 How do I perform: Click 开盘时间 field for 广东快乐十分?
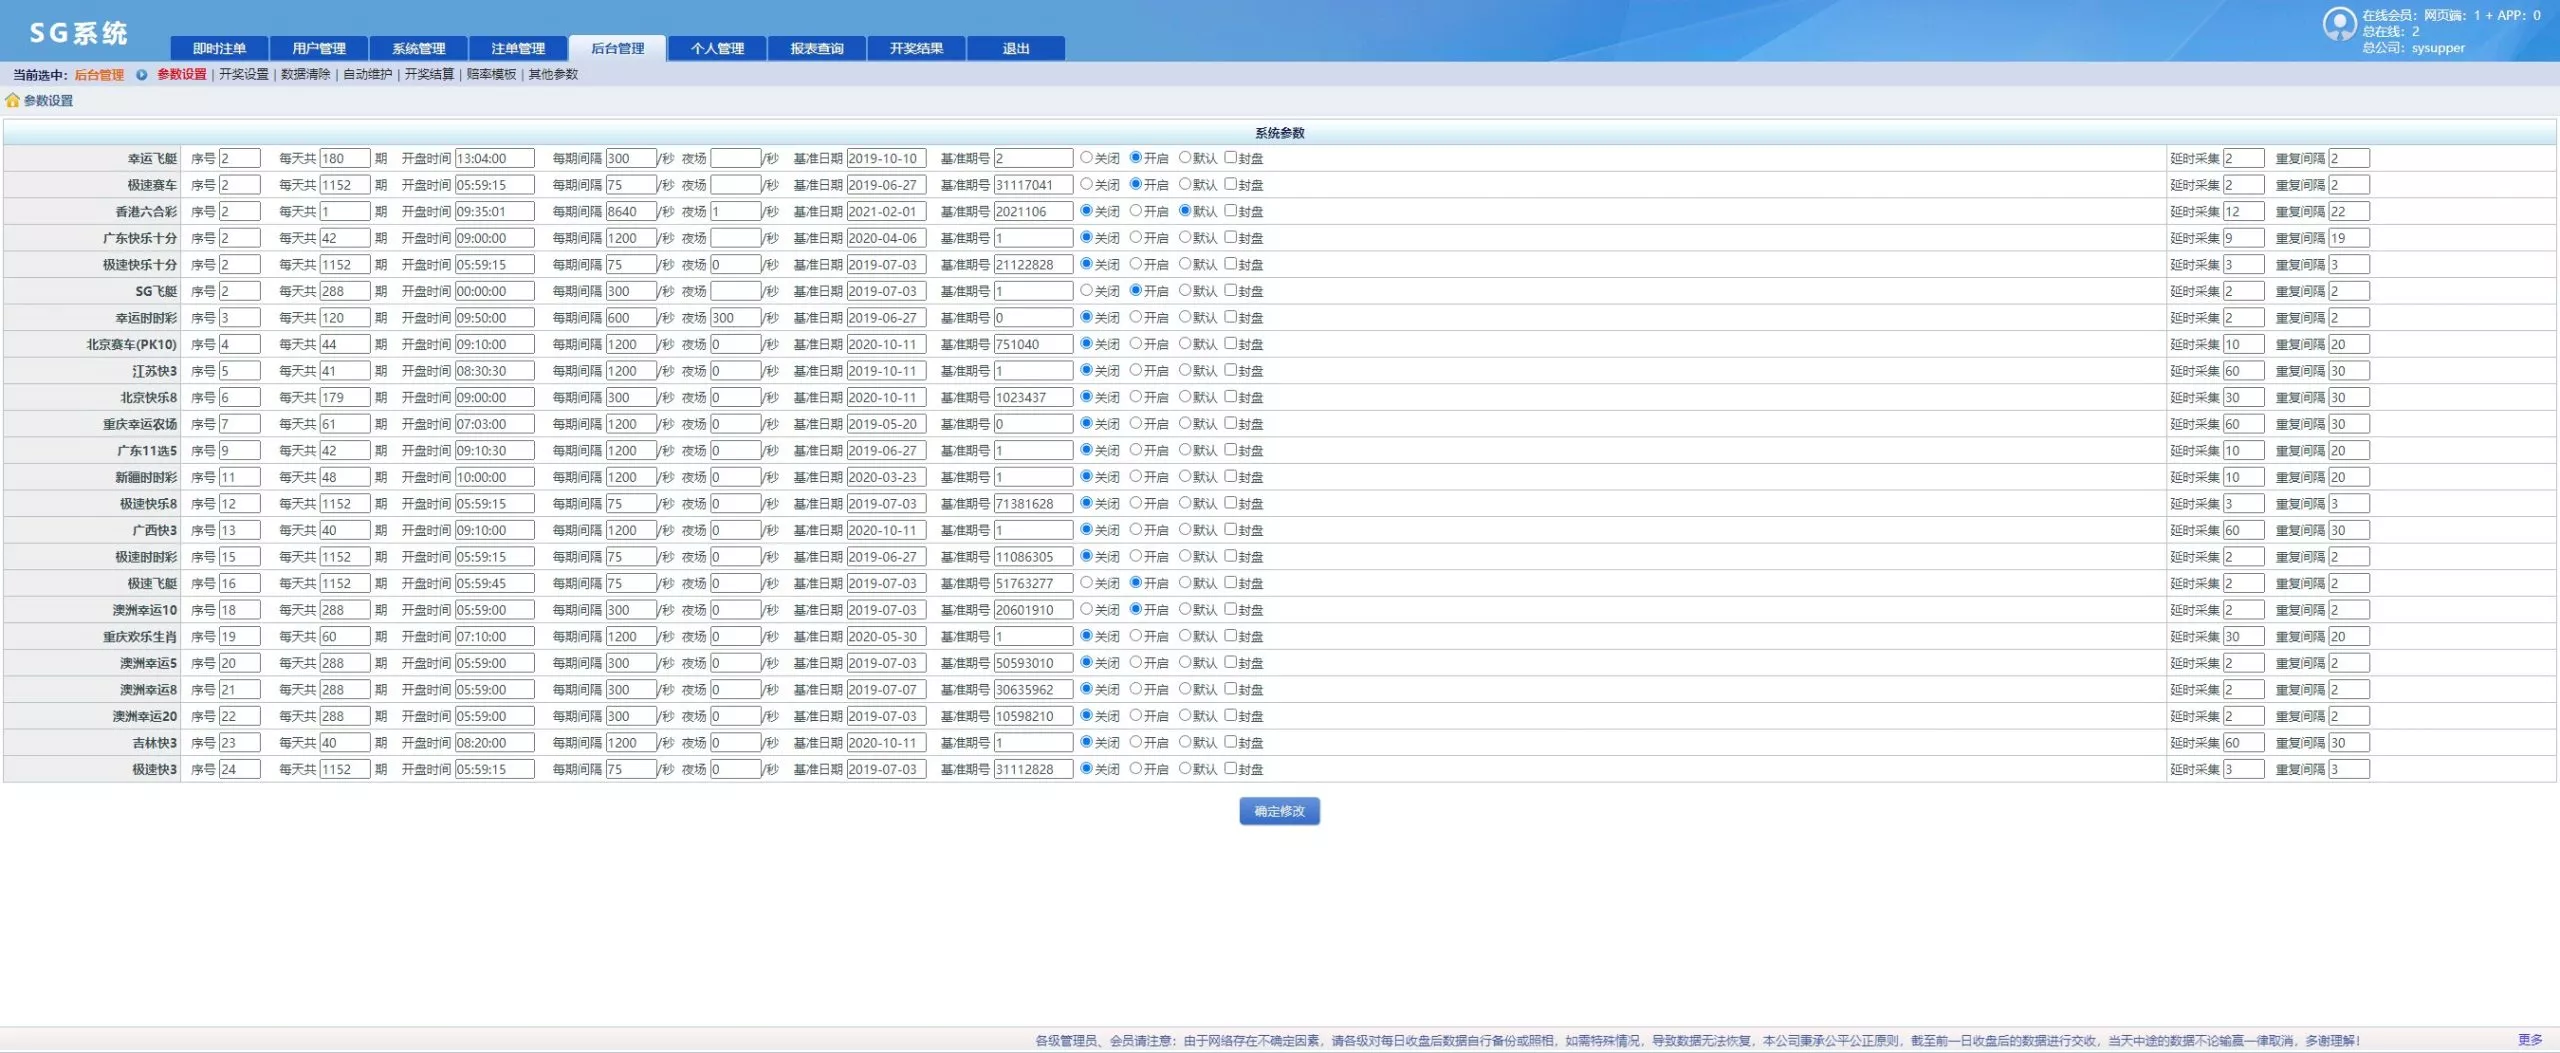(494, 238)
